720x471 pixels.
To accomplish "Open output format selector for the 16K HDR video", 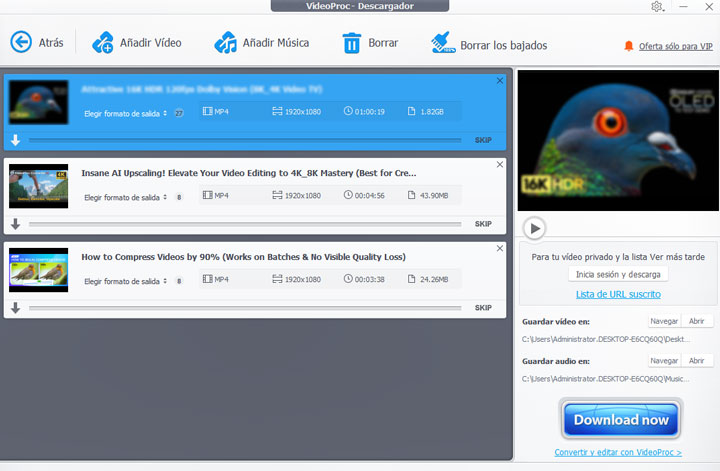I will (125, 113).
